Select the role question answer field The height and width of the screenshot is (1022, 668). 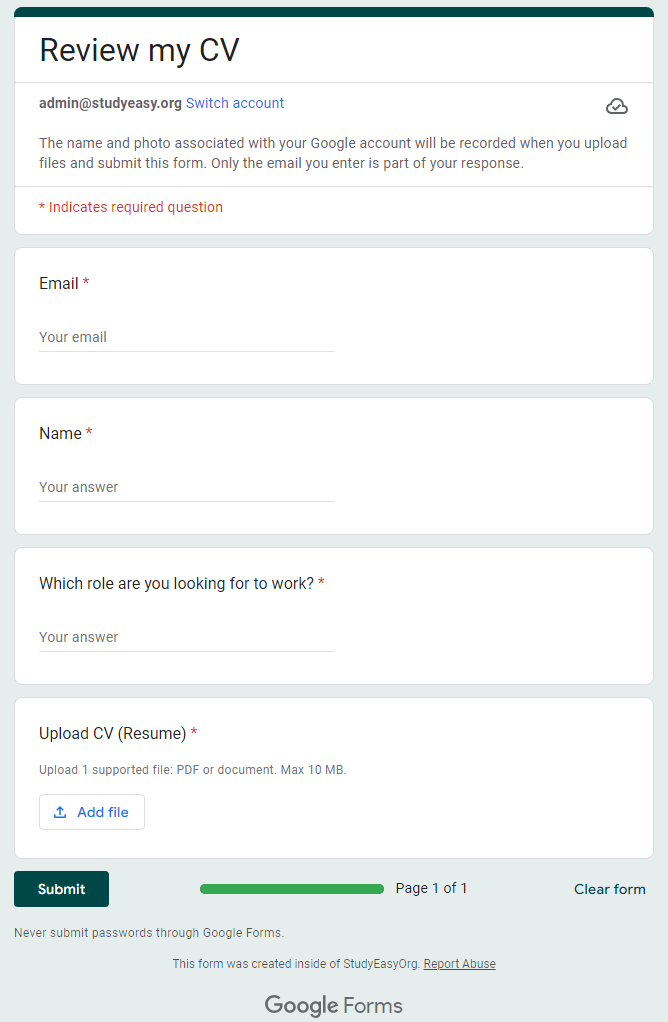(186, 637)
